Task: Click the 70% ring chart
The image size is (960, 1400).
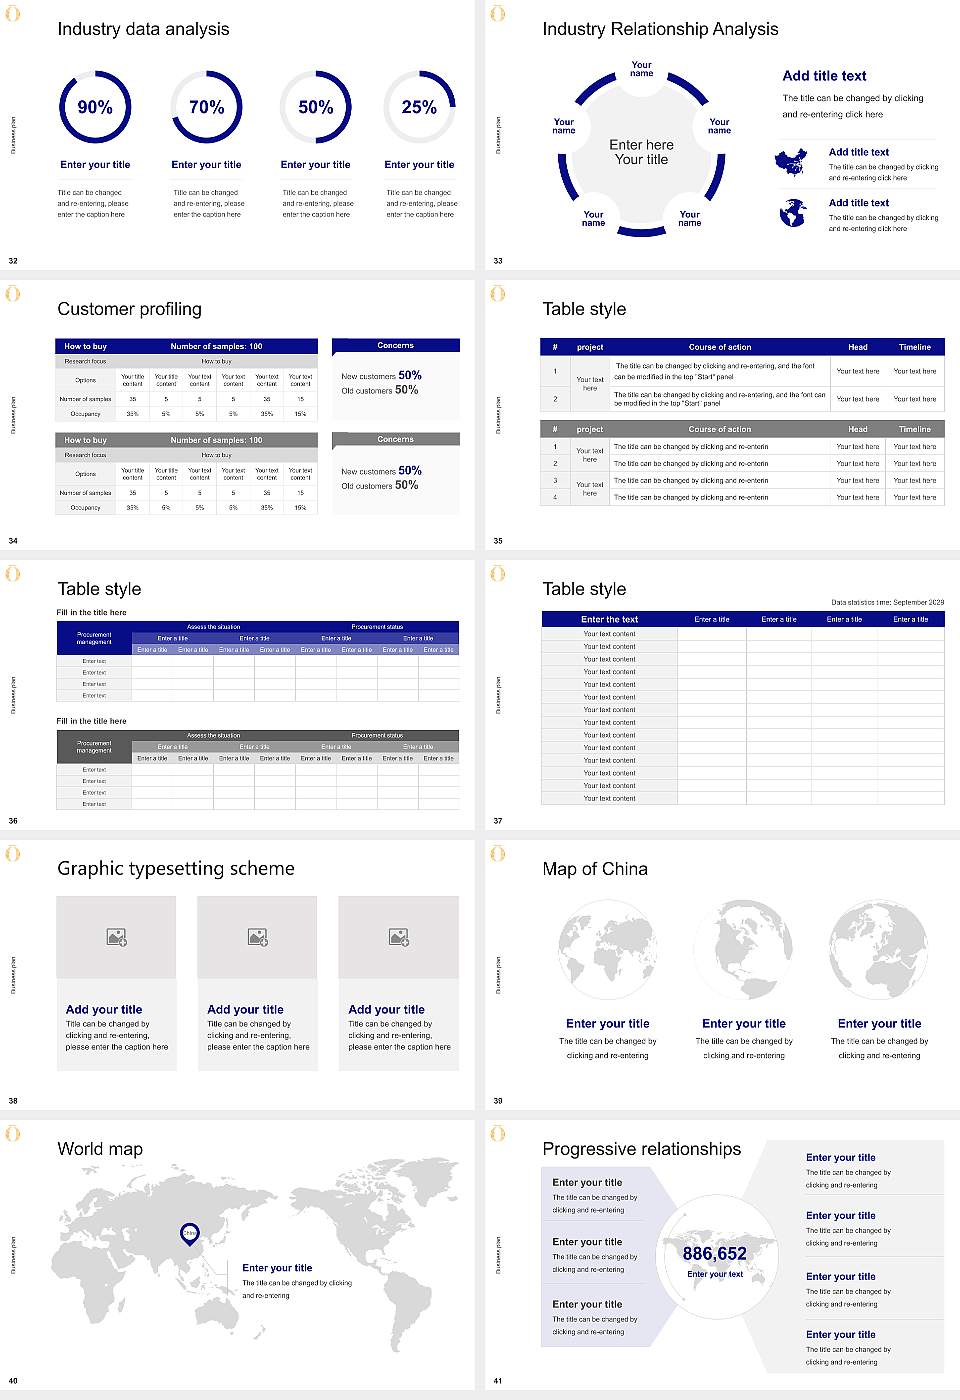Action: 206,107
